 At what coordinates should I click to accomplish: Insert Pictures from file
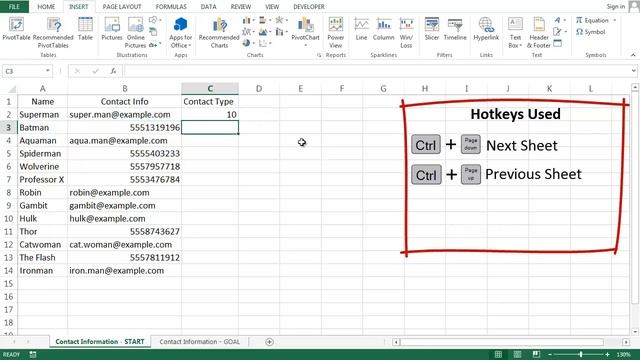[112, 29]
